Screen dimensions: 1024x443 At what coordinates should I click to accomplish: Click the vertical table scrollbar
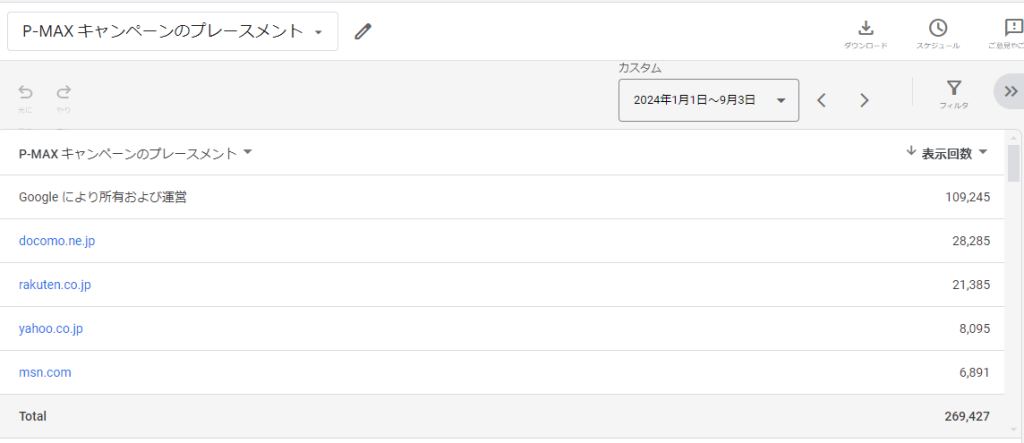[1013, 162]
